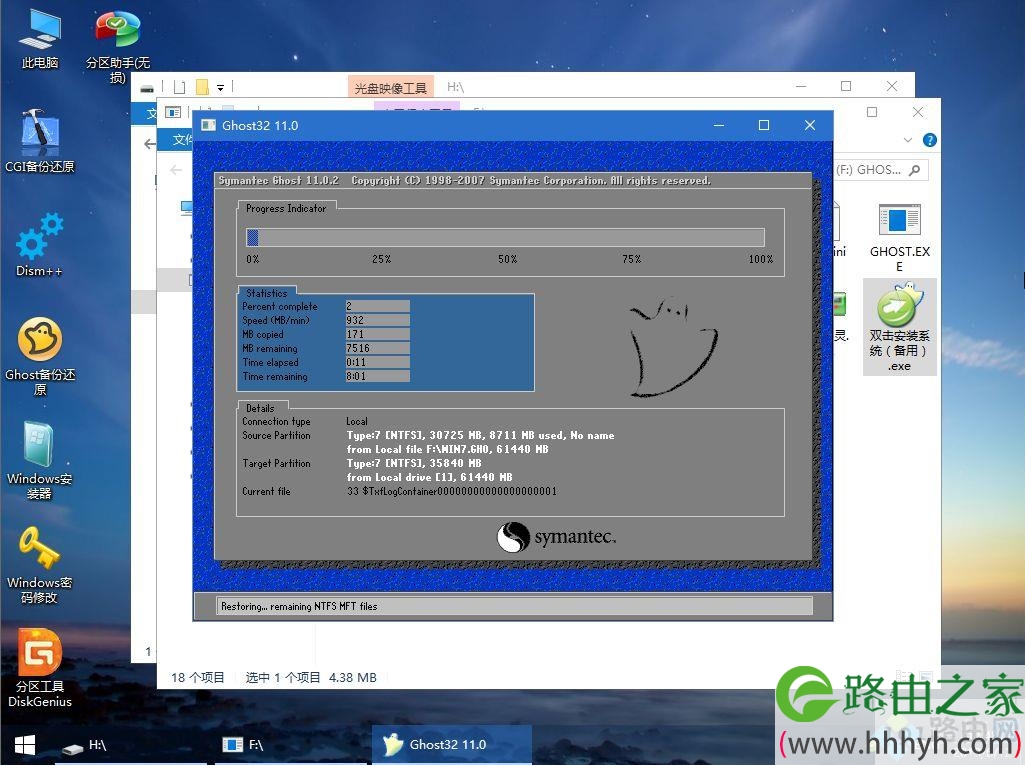Expand the ribbon chevron in F: window

click(907, 140)
